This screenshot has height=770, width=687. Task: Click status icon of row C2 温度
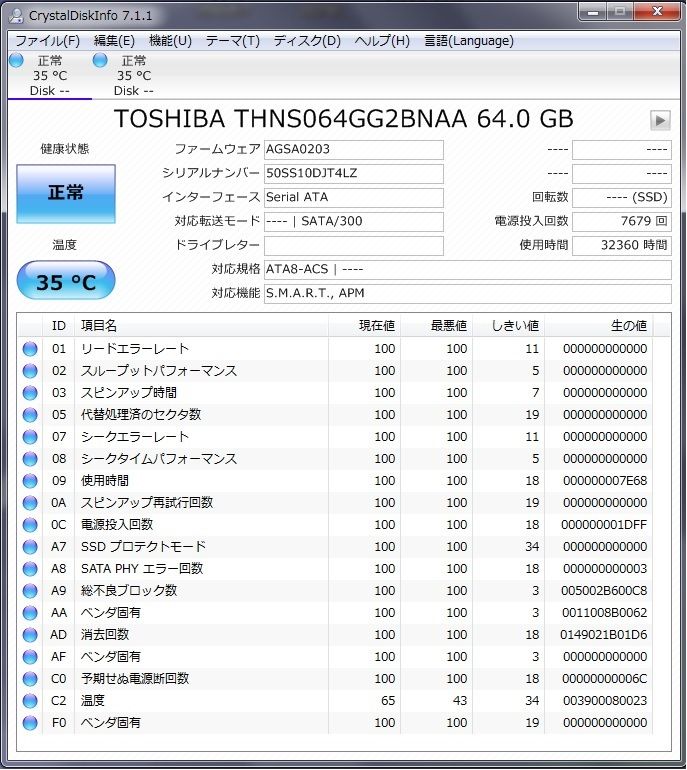pos(30,701)
